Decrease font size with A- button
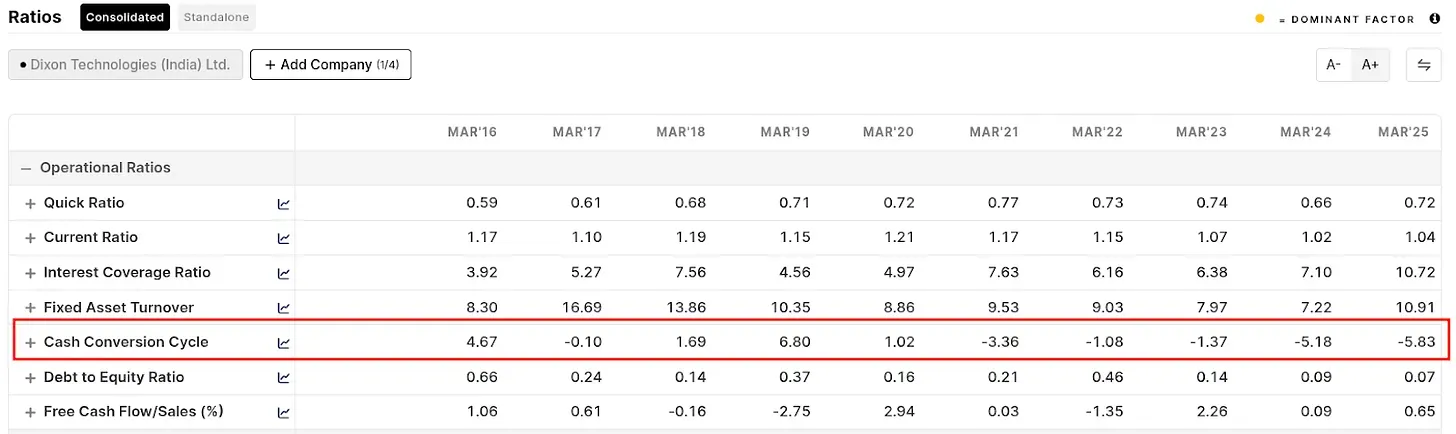 [x=1333, y=65]
